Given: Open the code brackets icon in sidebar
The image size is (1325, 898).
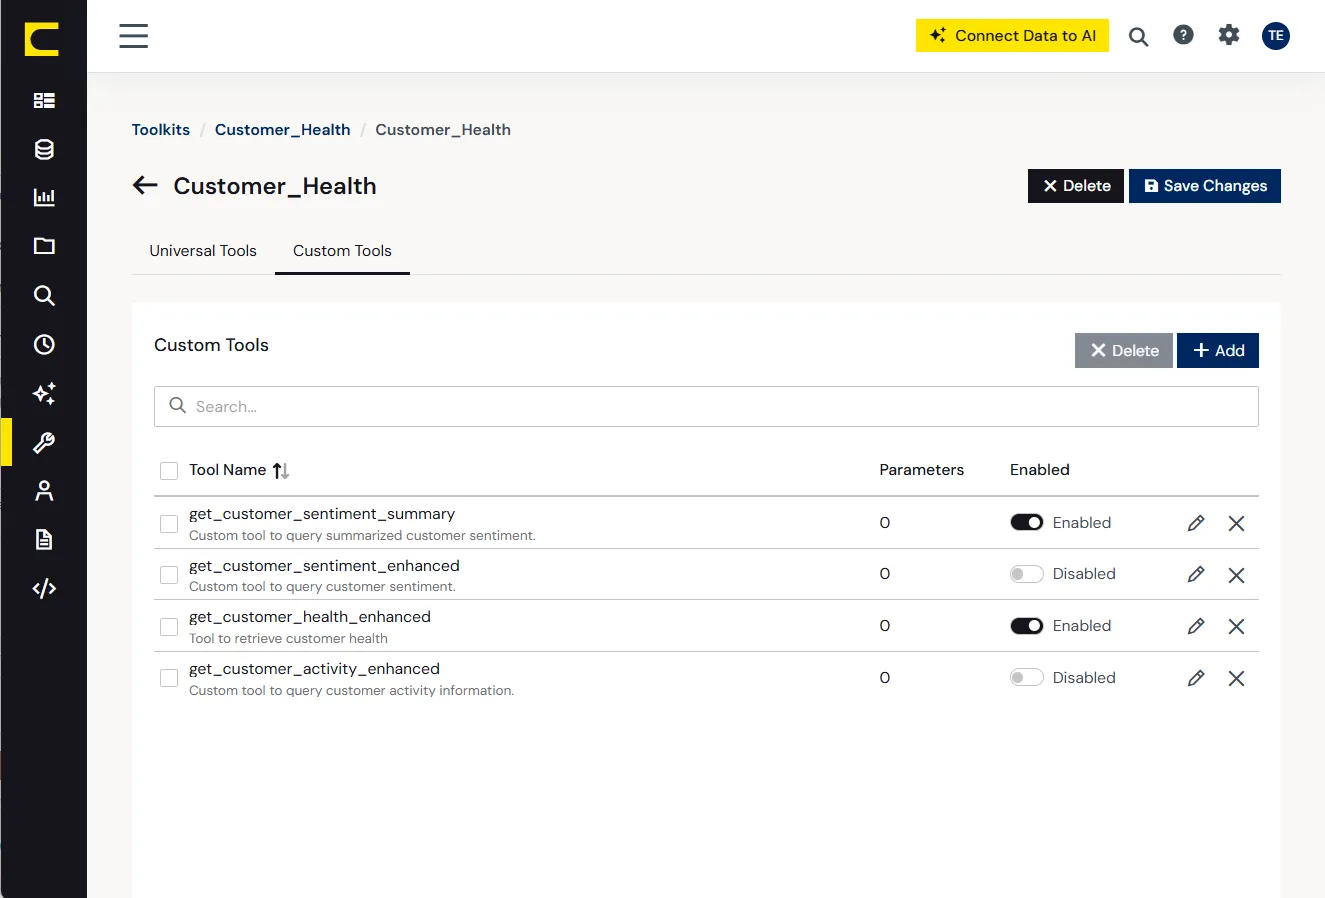Looking at the screenshot, I should pyautogui.click(x=44, y=588).
